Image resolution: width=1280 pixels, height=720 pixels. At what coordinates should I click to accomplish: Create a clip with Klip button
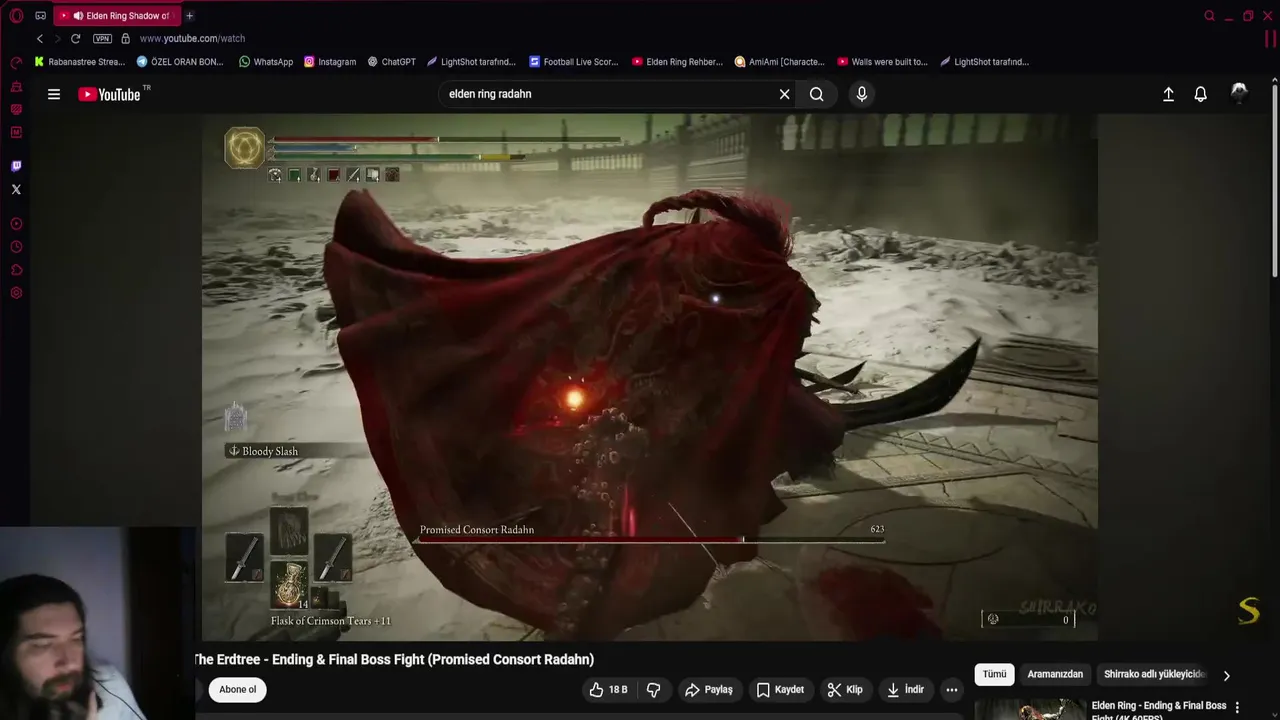pyautogui.click(x=845, y=689)
